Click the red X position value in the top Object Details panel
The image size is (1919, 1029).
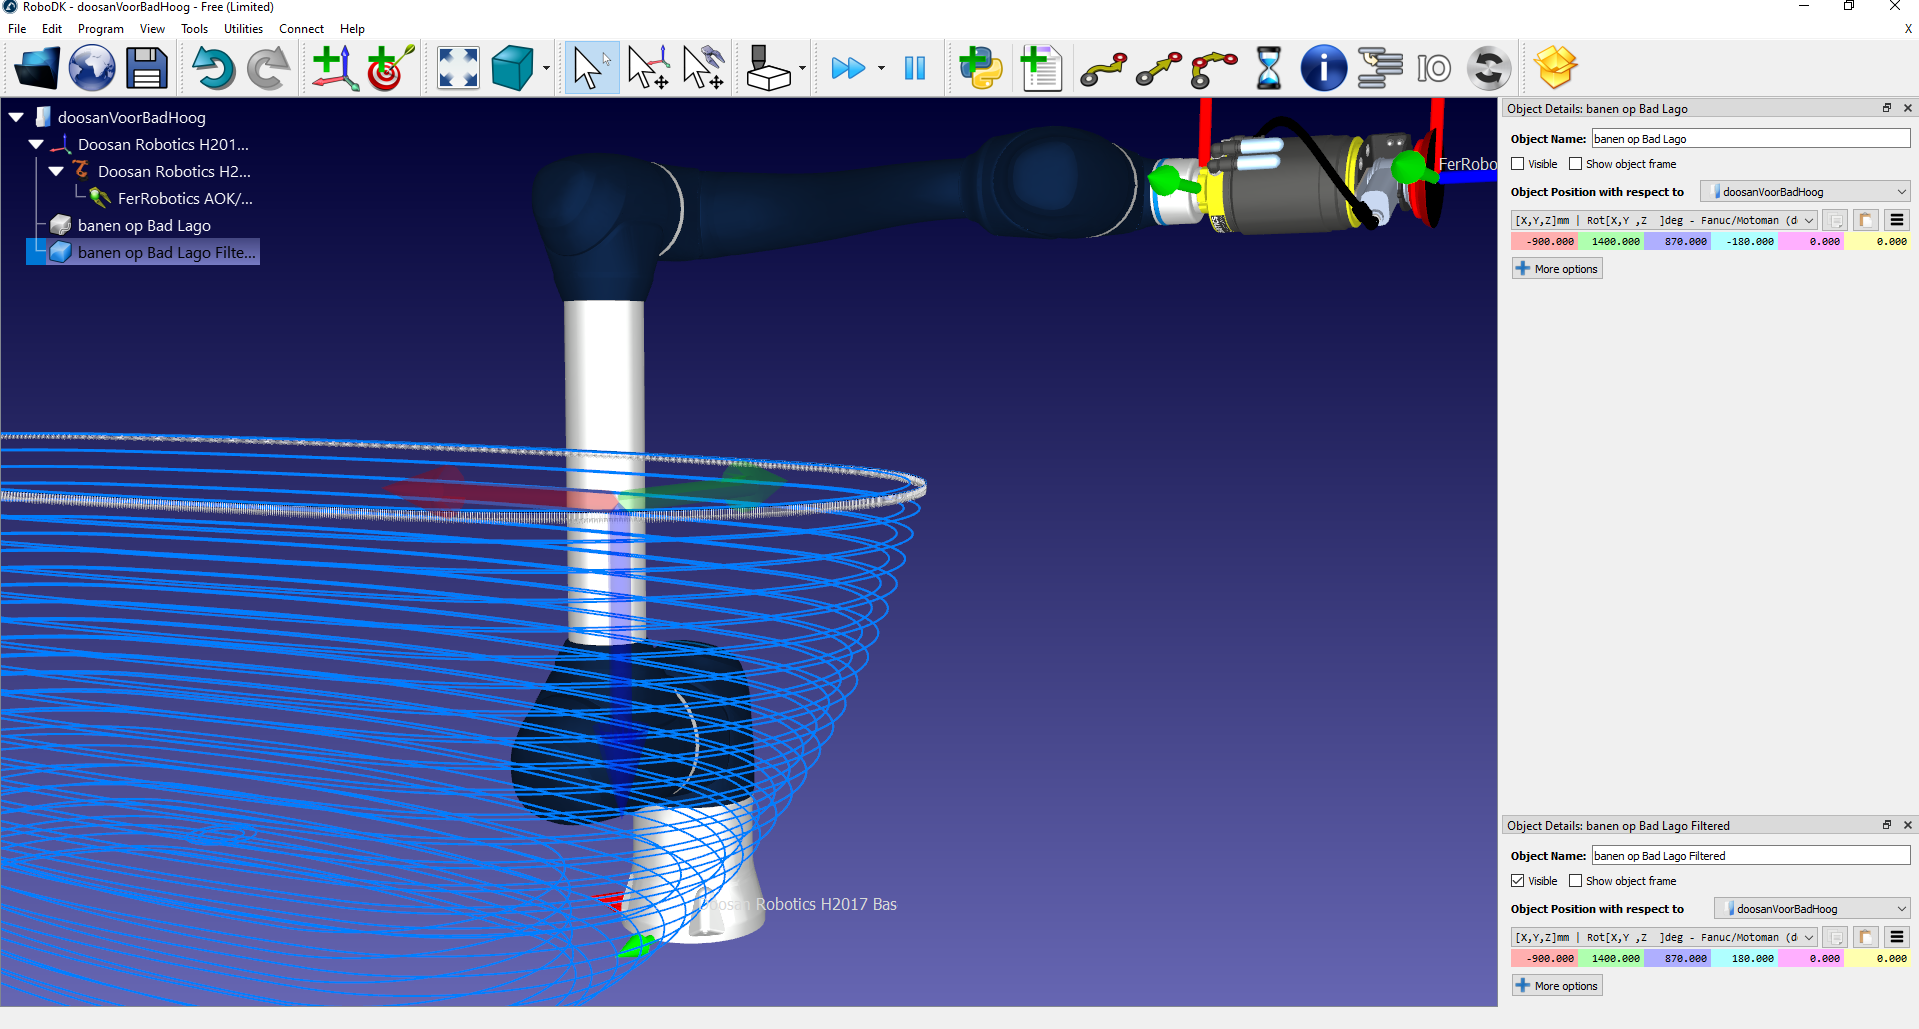1545,242
